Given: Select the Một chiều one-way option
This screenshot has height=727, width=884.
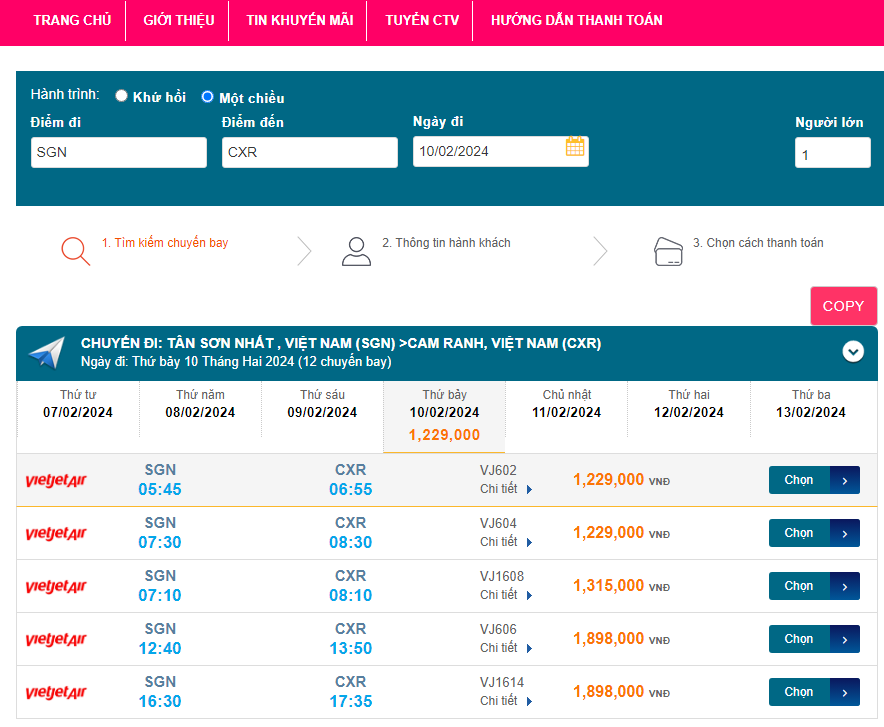Looking at the screenshot, I should pos(208,97).
